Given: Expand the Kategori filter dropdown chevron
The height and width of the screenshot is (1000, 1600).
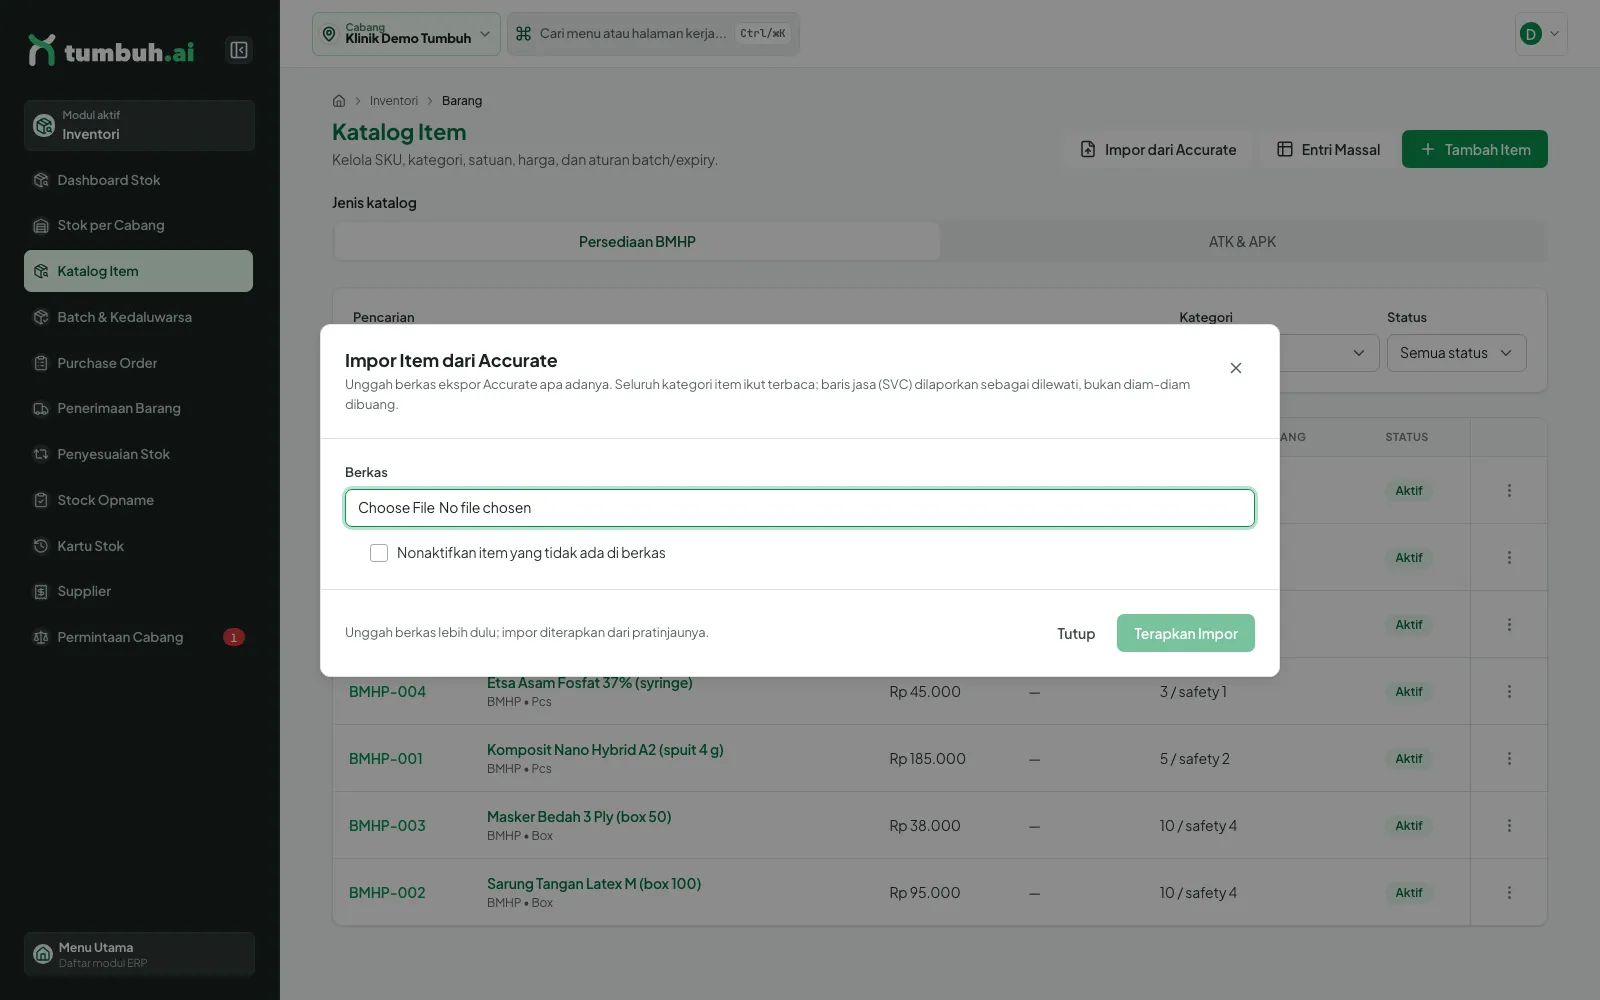Looking at the screenshot, I should coord(1358,353).
